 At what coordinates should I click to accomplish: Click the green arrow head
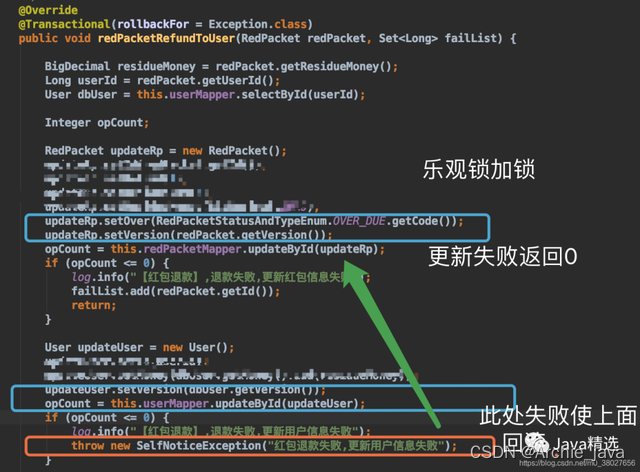354,274
